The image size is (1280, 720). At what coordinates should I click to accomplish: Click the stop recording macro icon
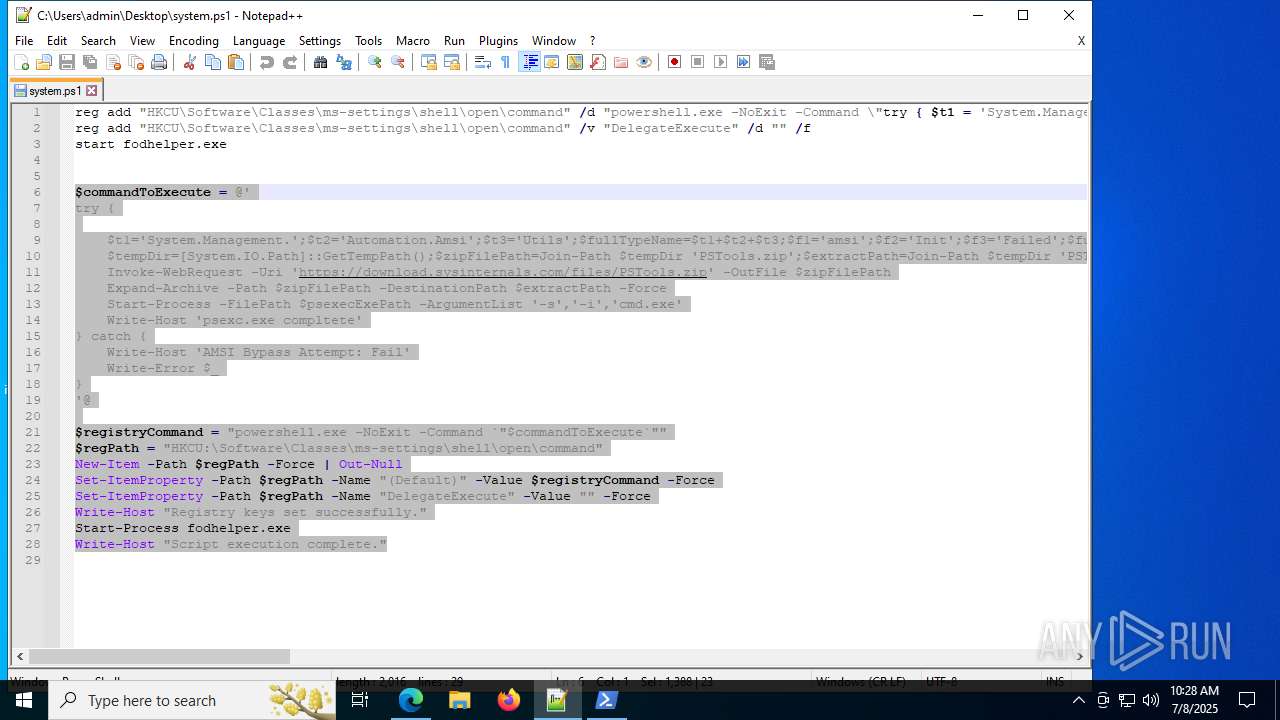[x=698, y=62]
